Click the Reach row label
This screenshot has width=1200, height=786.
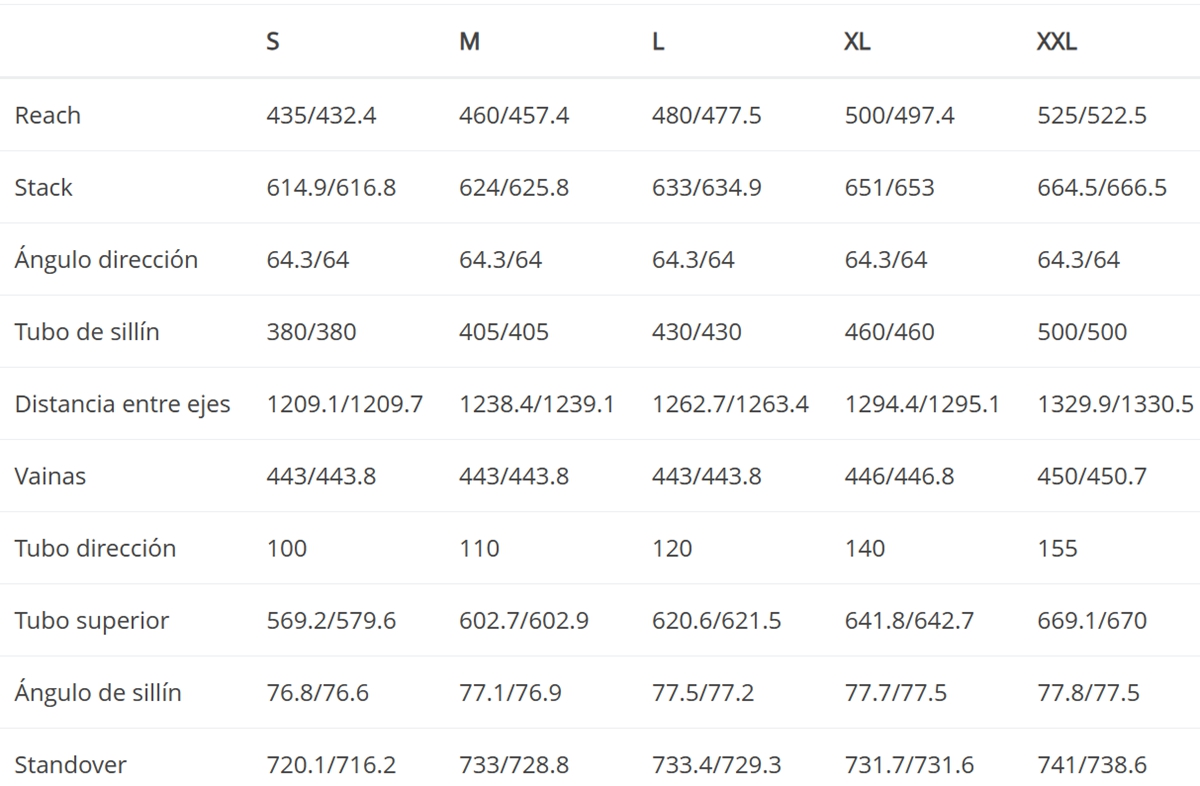coord(47,115)
